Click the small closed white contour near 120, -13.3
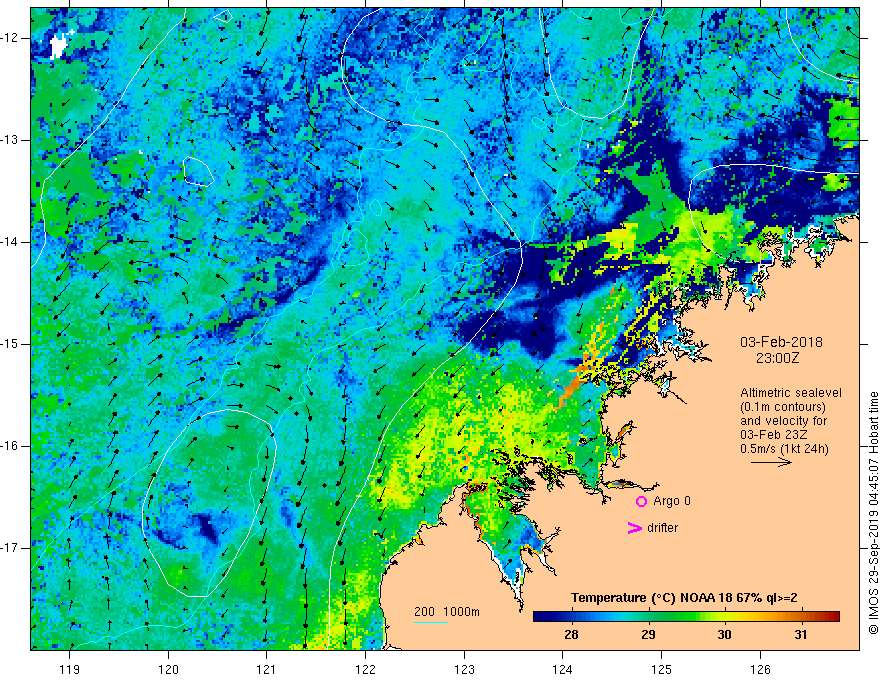880x680 pixels. pos(198,172)
